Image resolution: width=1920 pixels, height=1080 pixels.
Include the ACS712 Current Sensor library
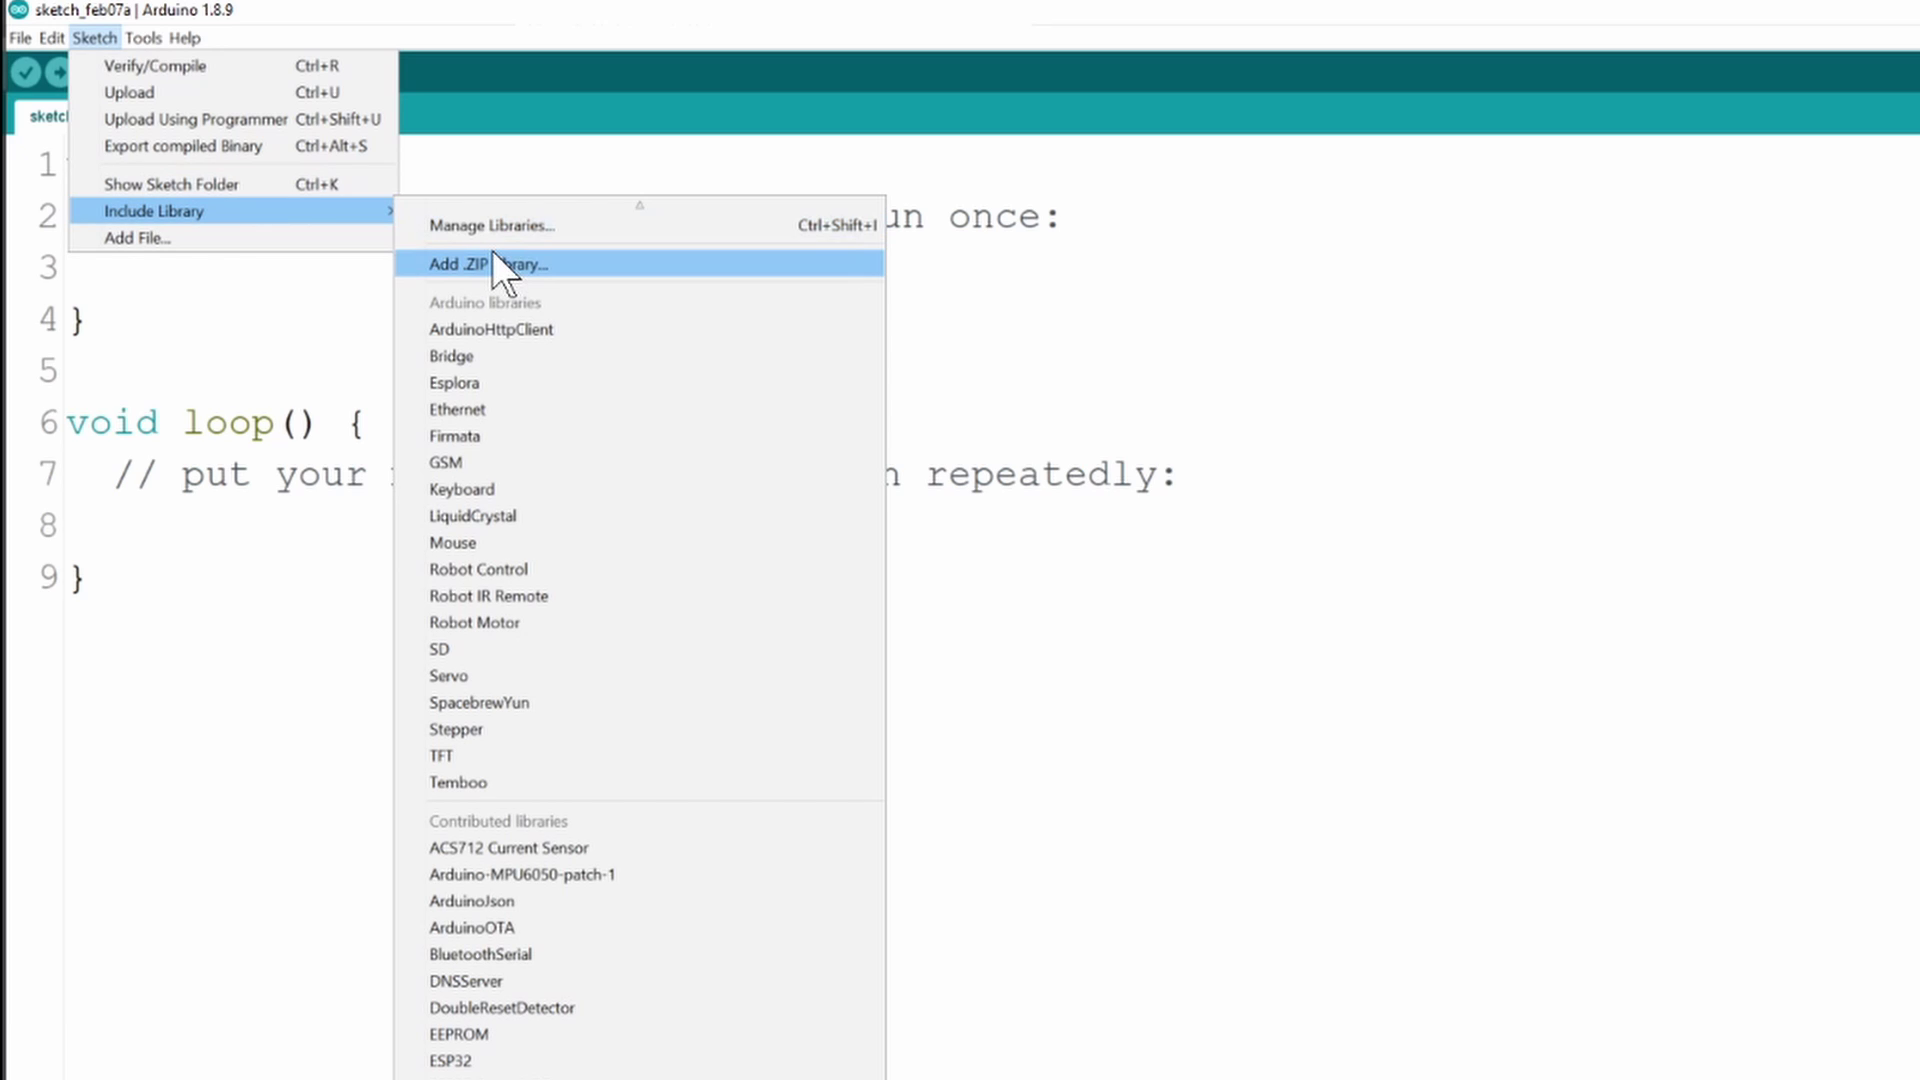[508, 848]
